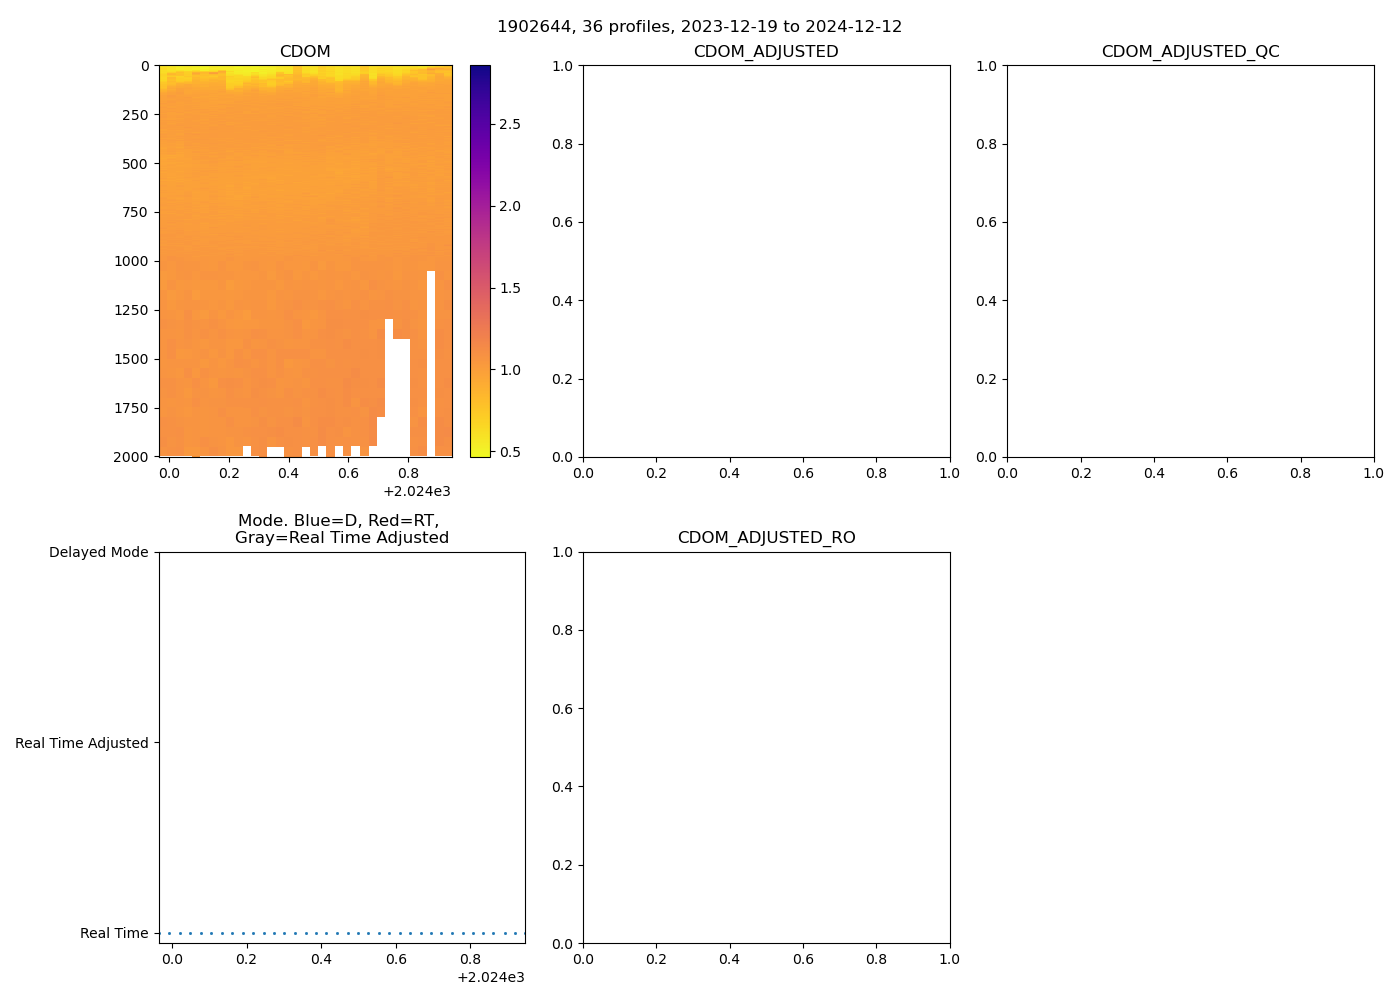Click the Real Time y-axis label
This screenshot has height=1000, width=1400.
pyautogui.click(x=114, y=933)
